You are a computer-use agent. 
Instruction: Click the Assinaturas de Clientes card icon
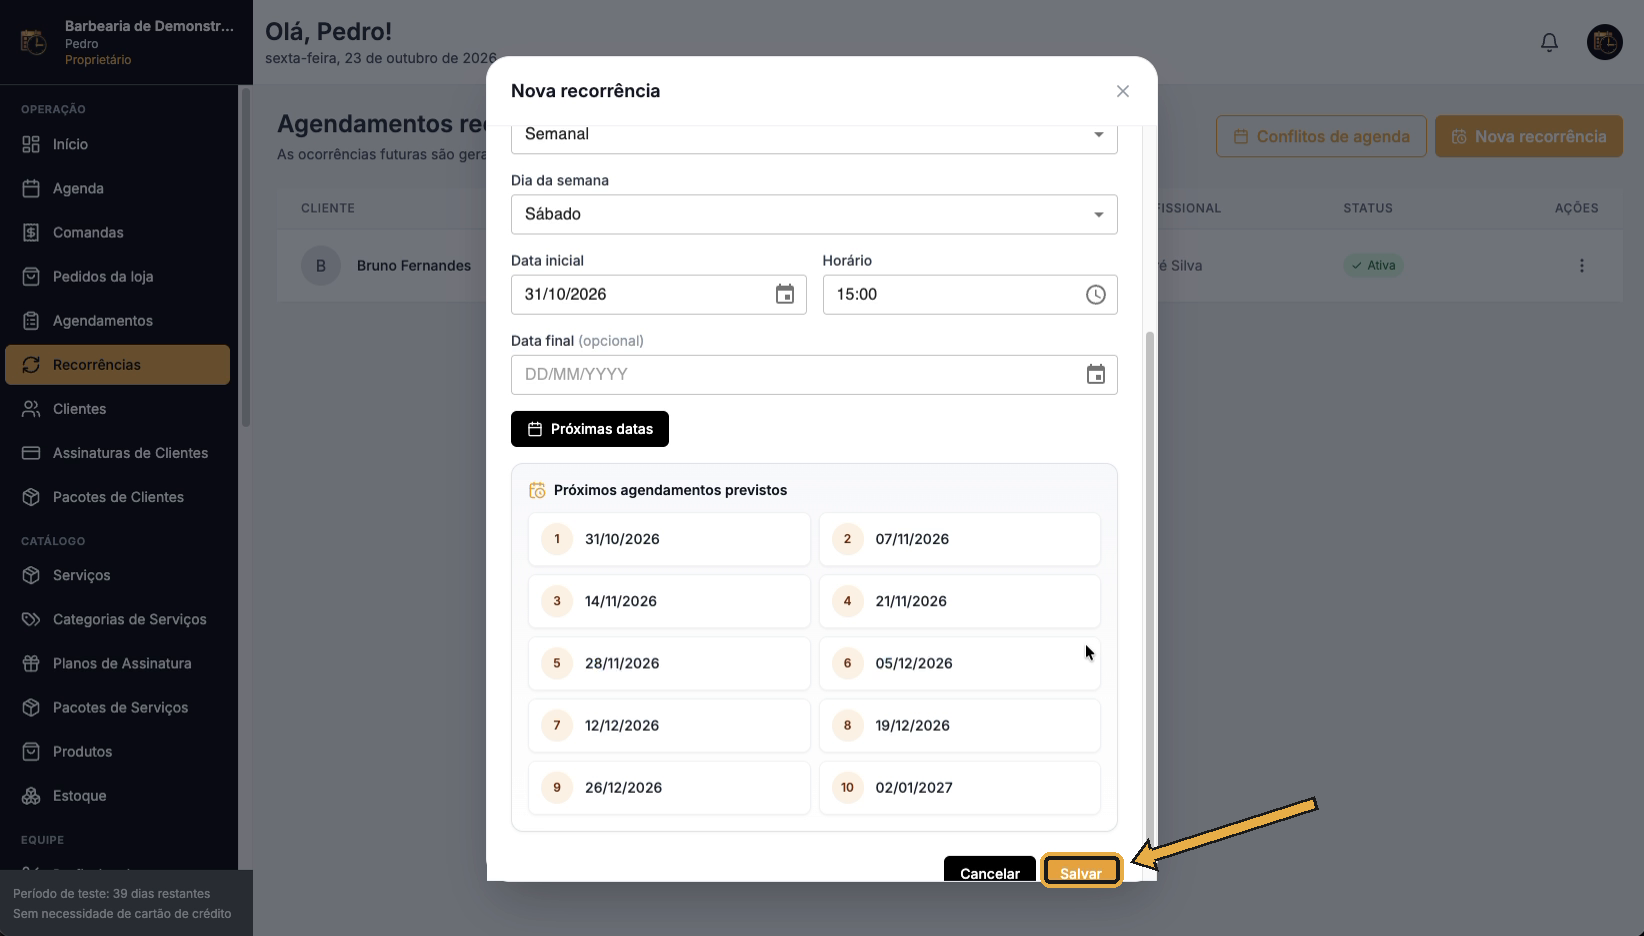[x=31, y=453]
